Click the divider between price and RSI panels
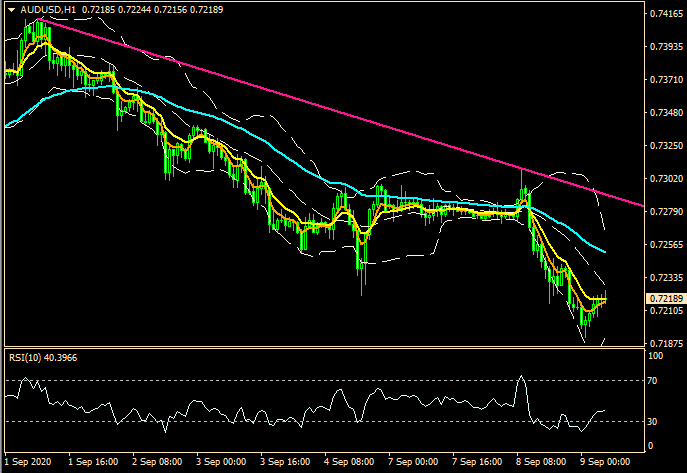This screenshot has height=473, width=687. pyautogui.click(x=320, y=348)
